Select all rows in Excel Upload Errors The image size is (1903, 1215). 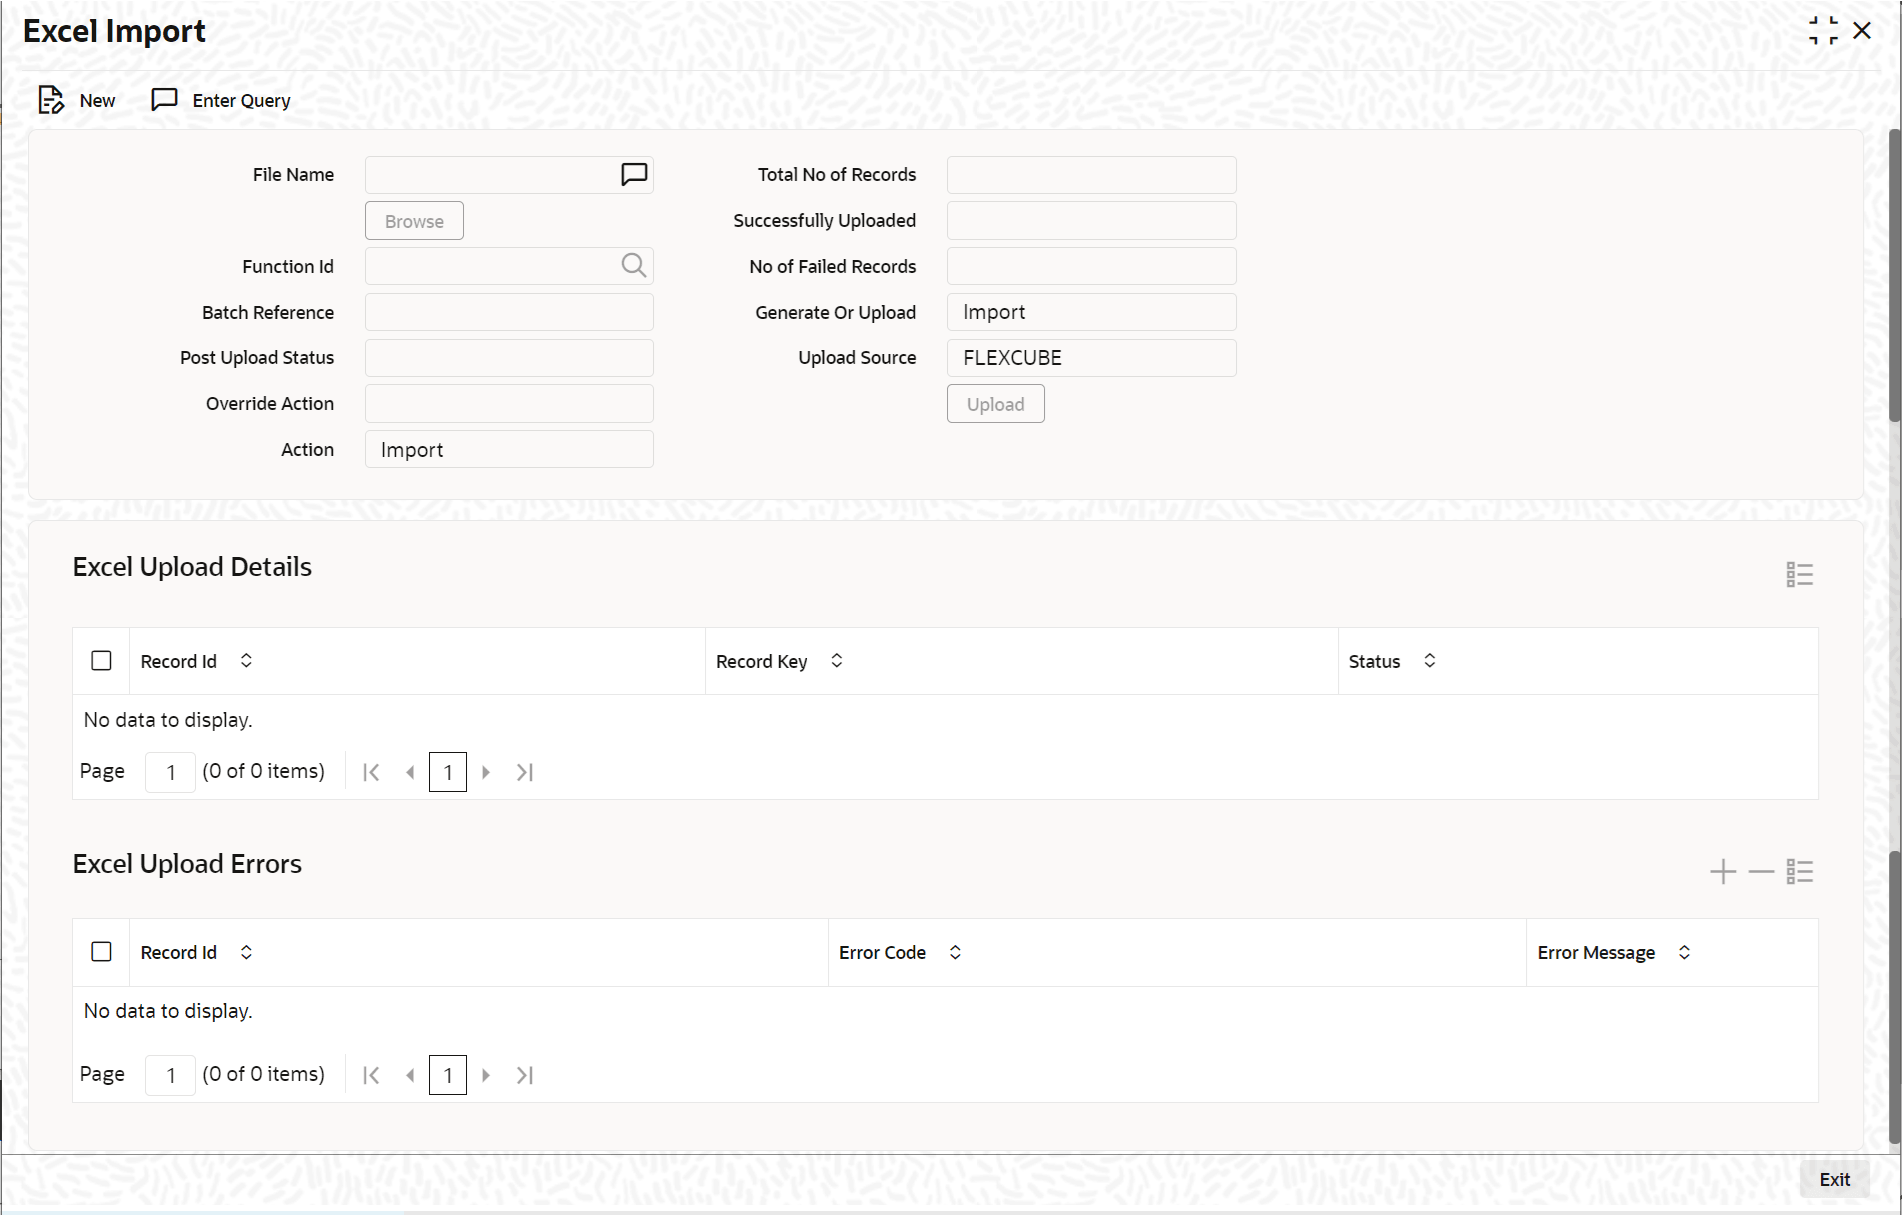101,951
